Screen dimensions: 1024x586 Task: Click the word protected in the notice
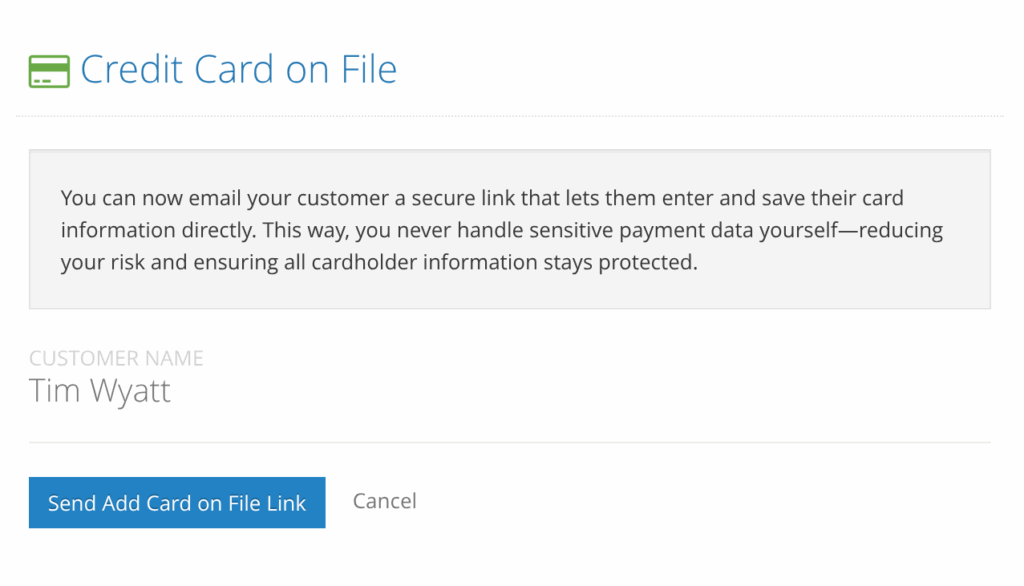(x=646, y=264)
